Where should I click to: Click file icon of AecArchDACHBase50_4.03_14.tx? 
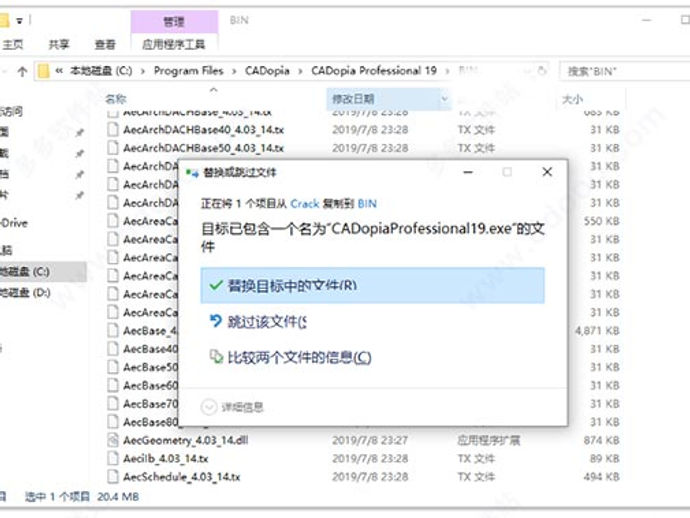[x=113, y=148]
